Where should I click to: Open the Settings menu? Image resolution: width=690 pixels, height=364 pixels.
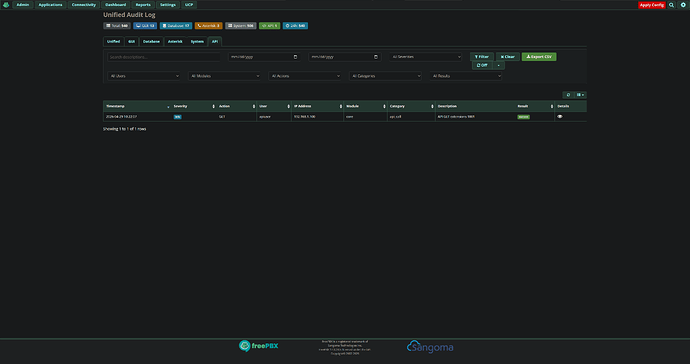[x=168, y=5]
